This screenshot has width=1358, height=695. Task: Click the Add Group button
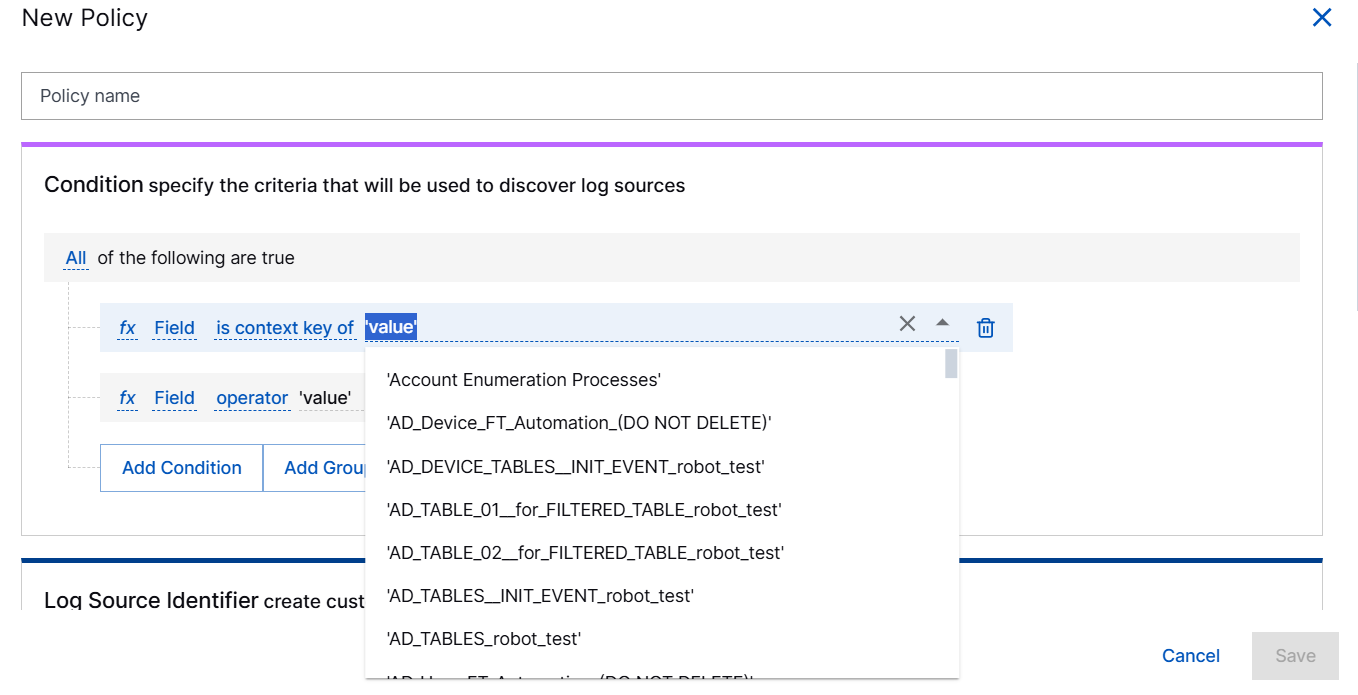315,468
